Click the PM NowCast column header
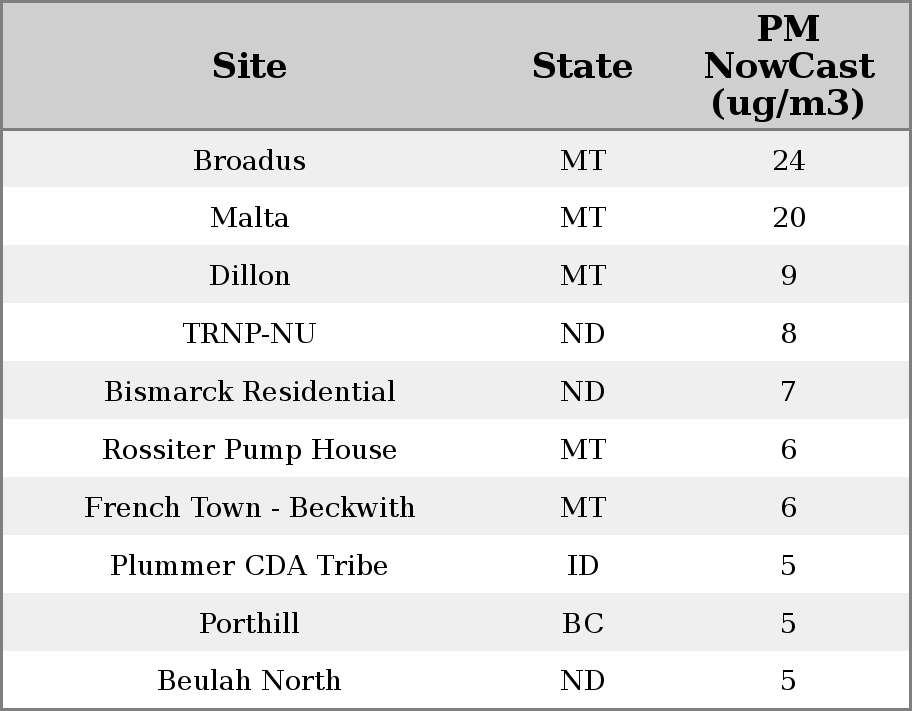This screenshot has width=912, height=711. coord(788,66)
